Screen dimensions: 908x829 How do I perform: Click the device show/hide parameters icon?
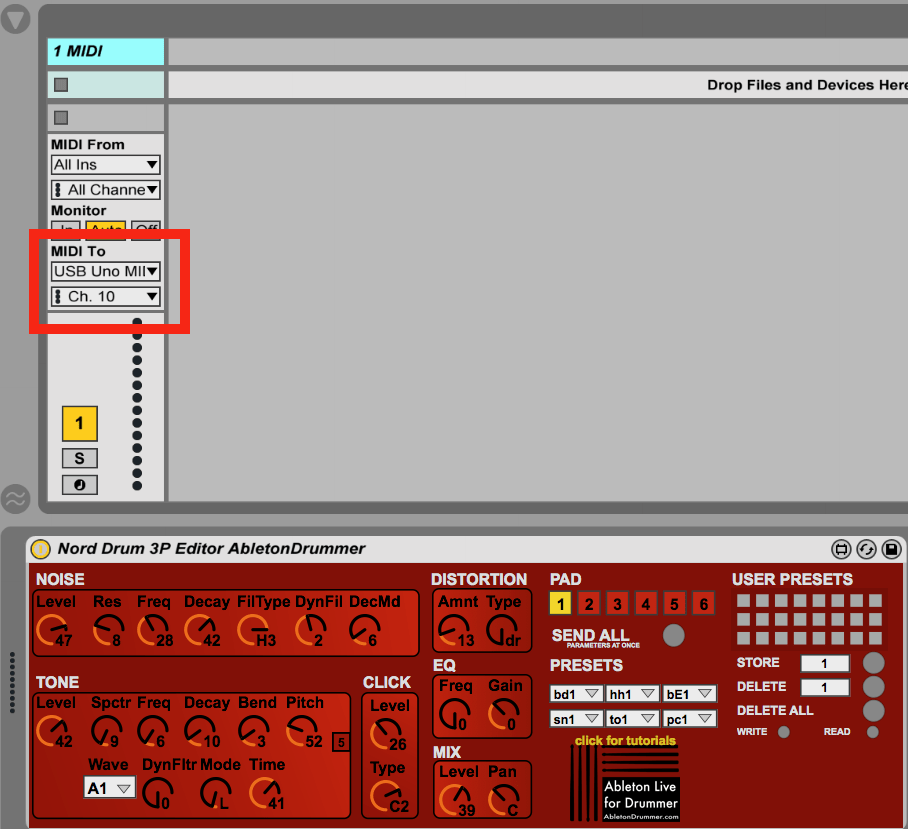[x=841, y=549]
